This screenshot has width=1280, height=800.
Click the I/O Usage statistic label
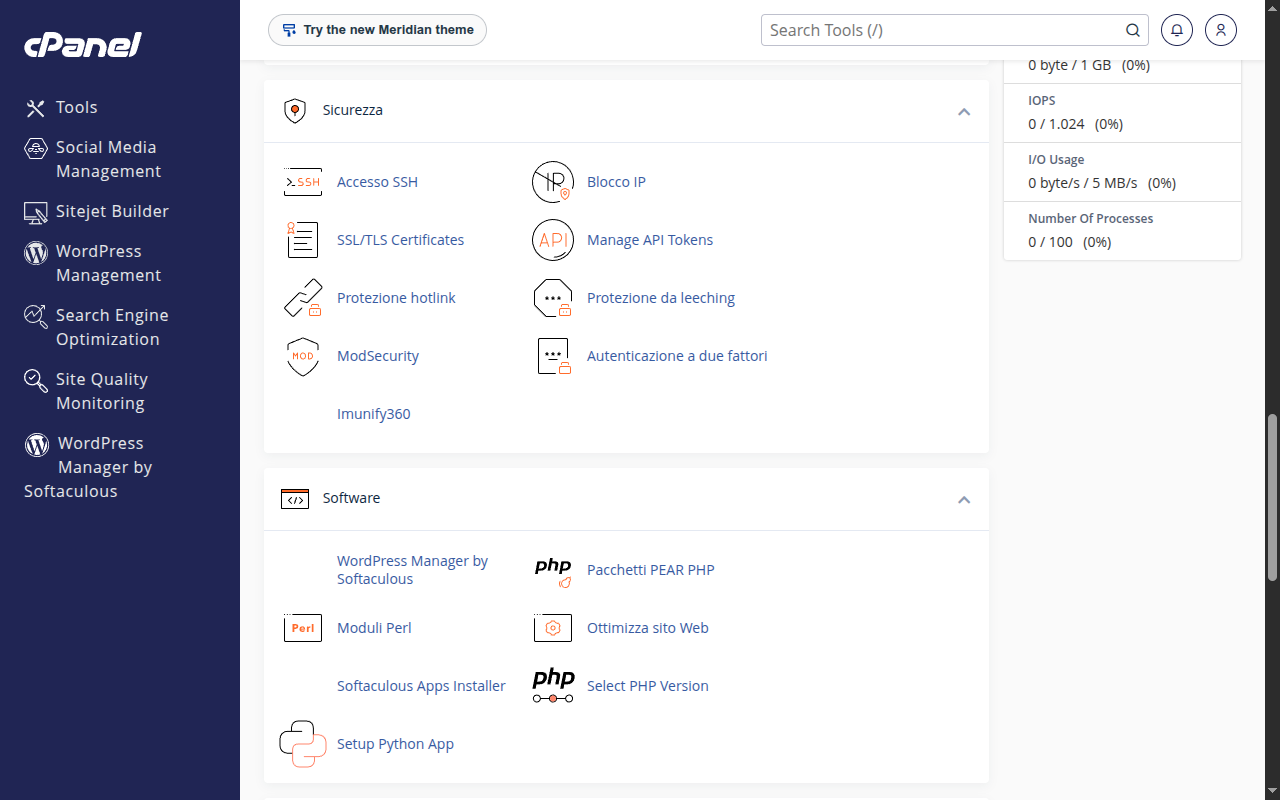coord(1056,160)
